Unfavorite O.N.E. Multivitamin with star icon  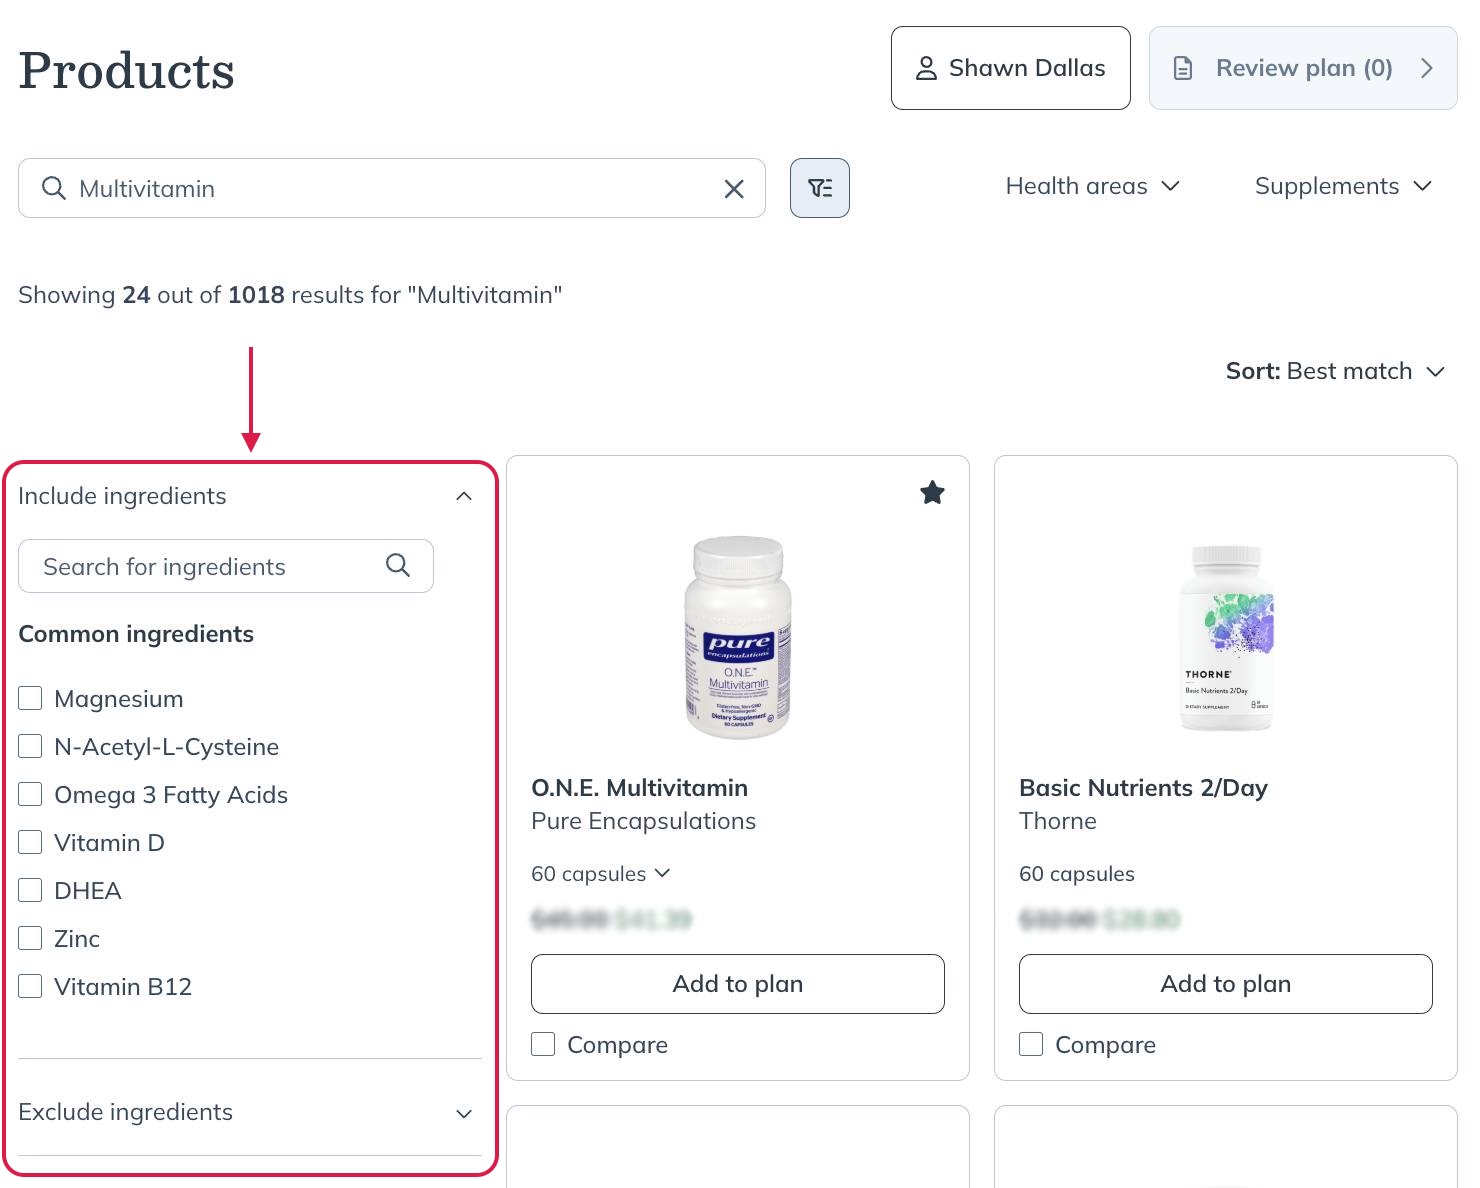(932, 493)
